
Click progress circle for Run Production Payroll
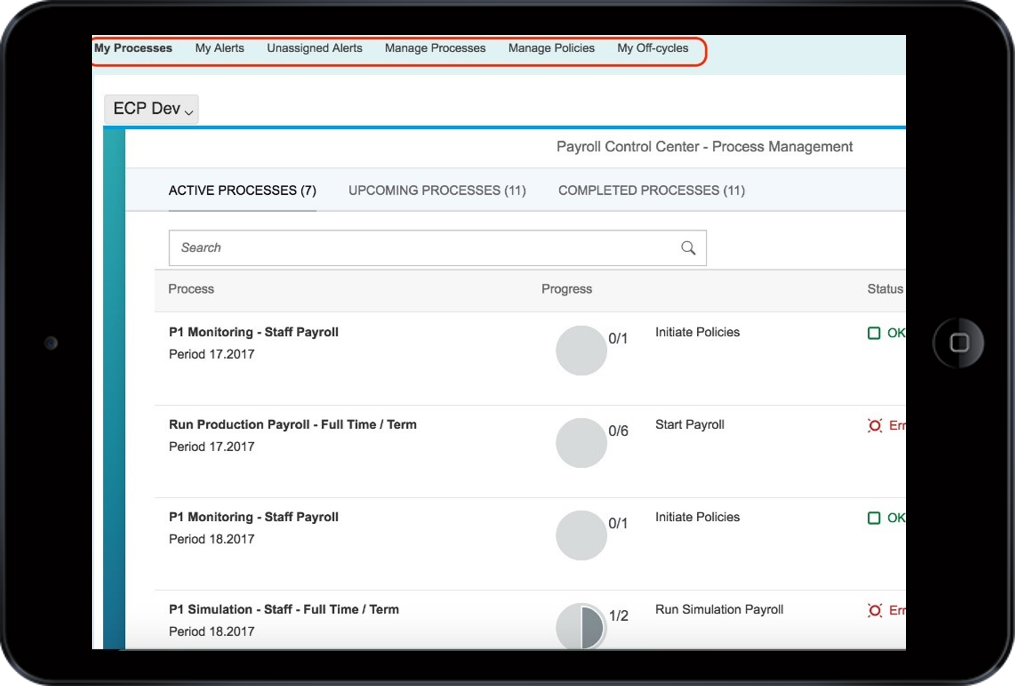click(581, 442)
